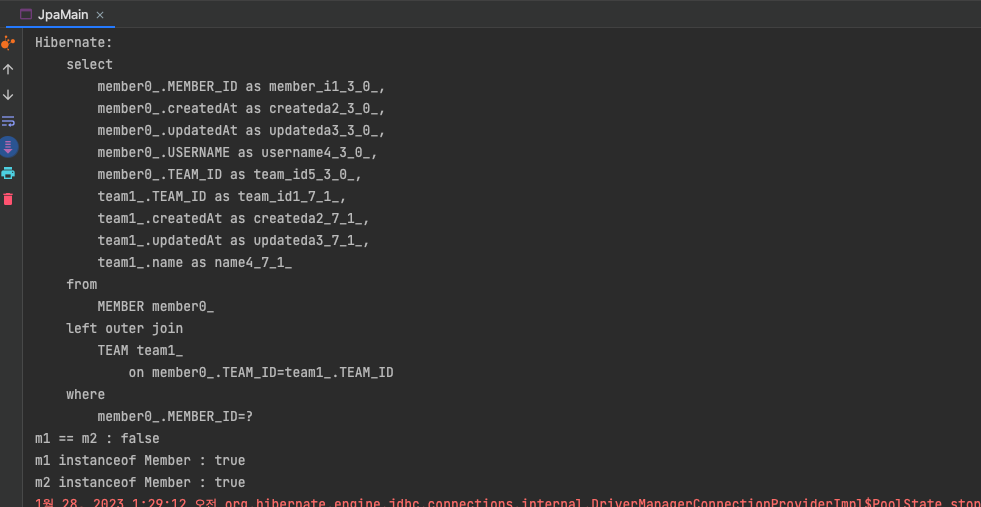Click the 'm1 == m2 : false' output line
This screenshot has width=981, height=507.
click(97, 438)
